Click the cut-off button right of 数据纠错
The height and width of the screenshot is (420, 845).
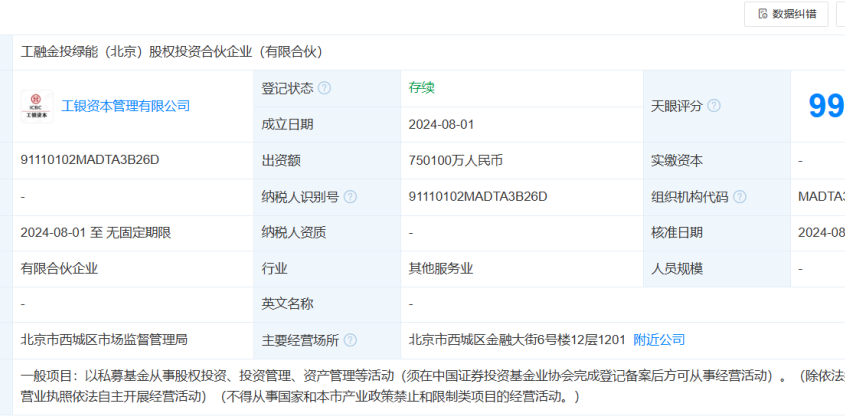[840, 13]
